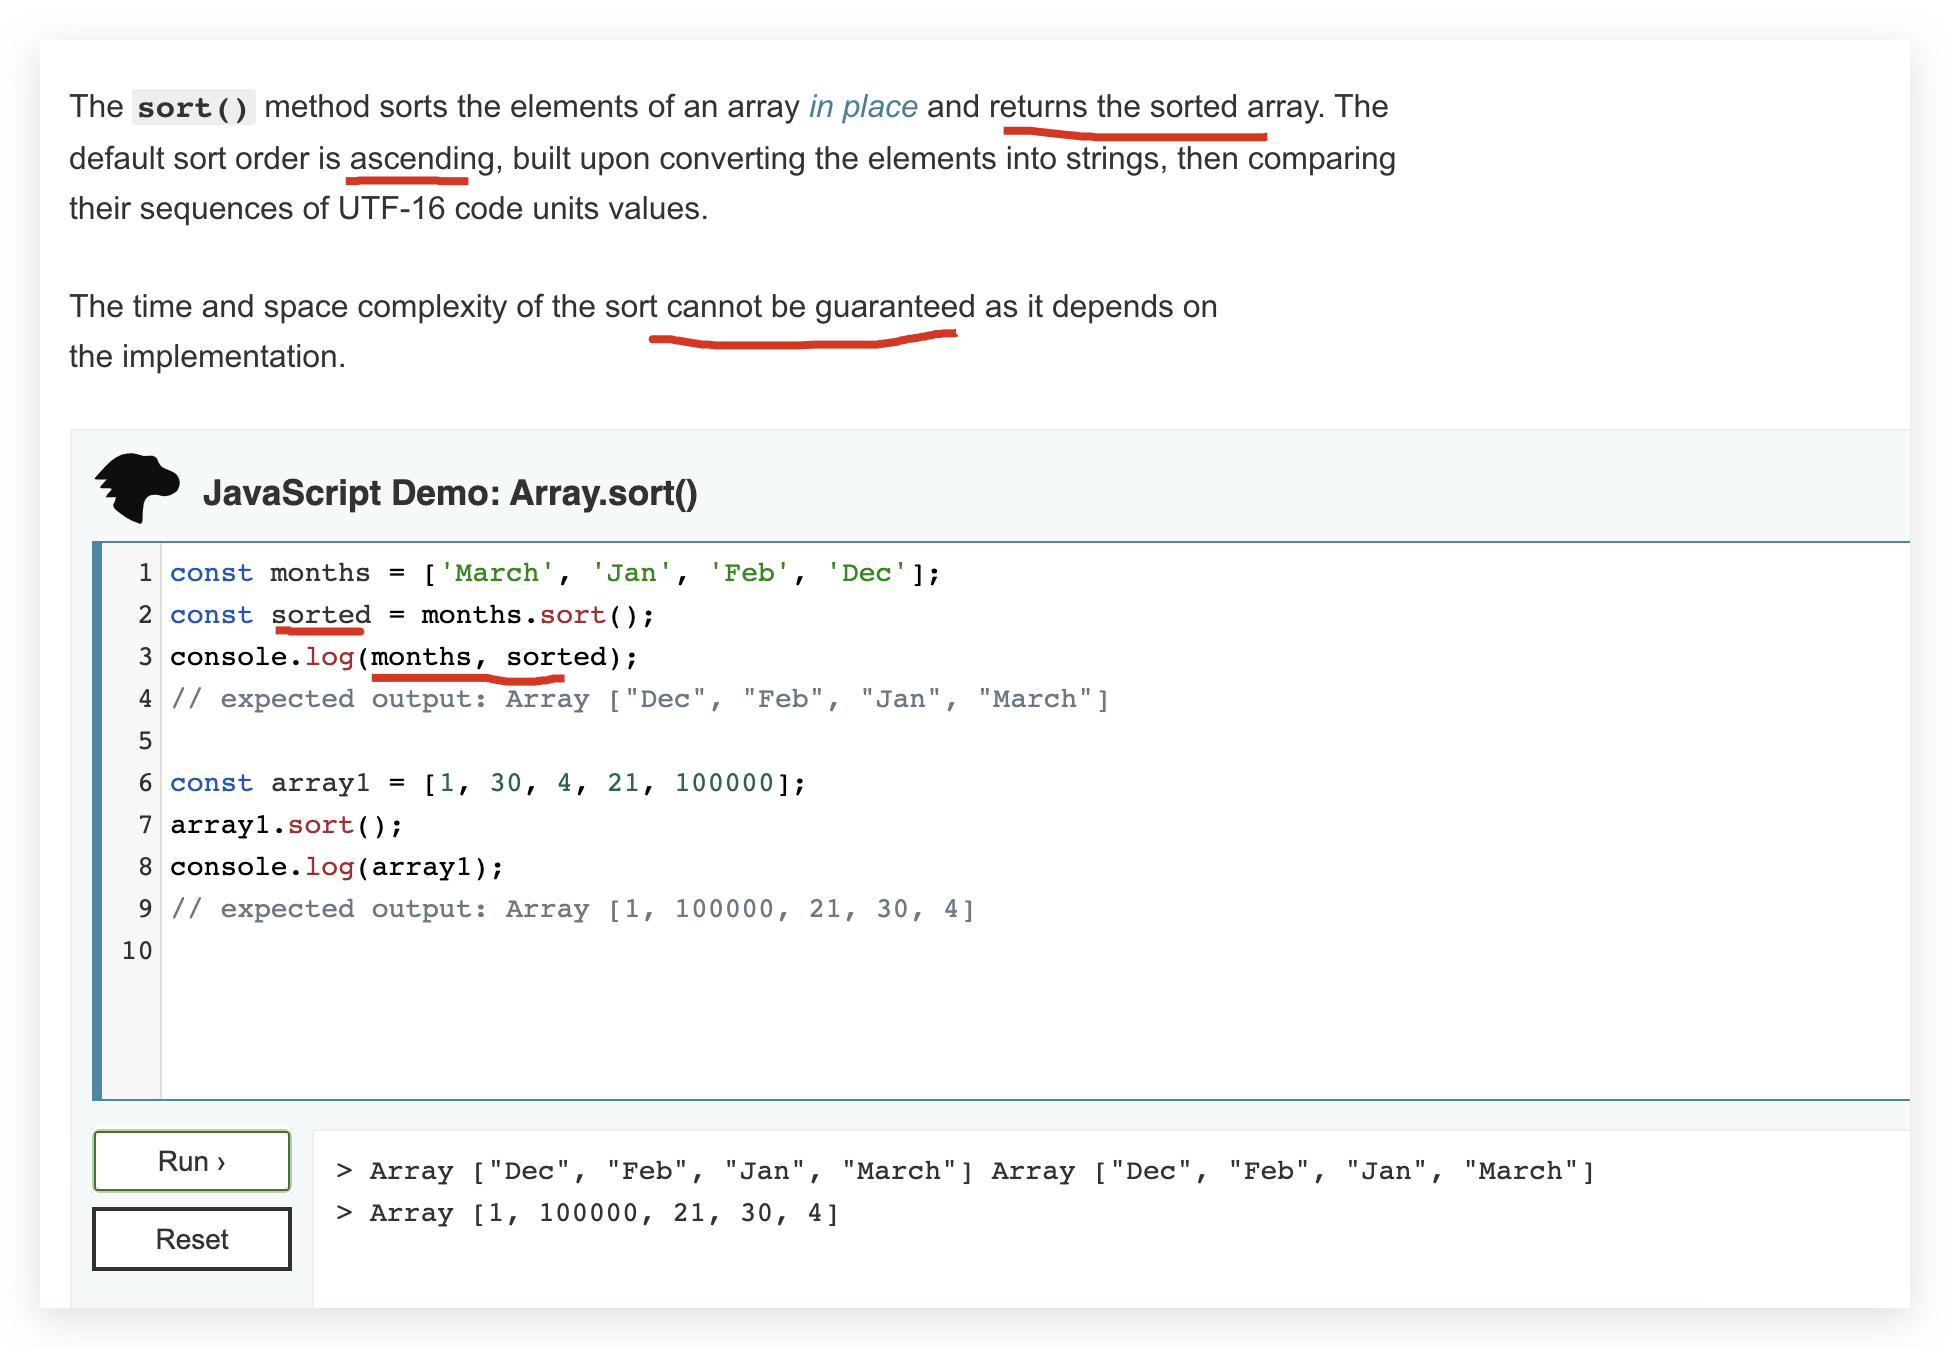
Task: Click line number 5 in the gutter
Action: [145, 741]
